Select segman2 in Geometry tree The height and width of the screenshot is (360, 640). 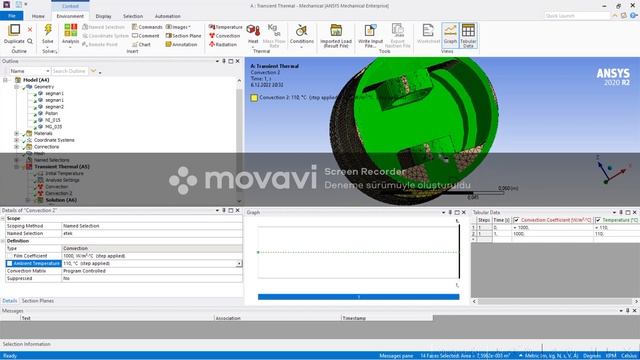coord(54,107)
